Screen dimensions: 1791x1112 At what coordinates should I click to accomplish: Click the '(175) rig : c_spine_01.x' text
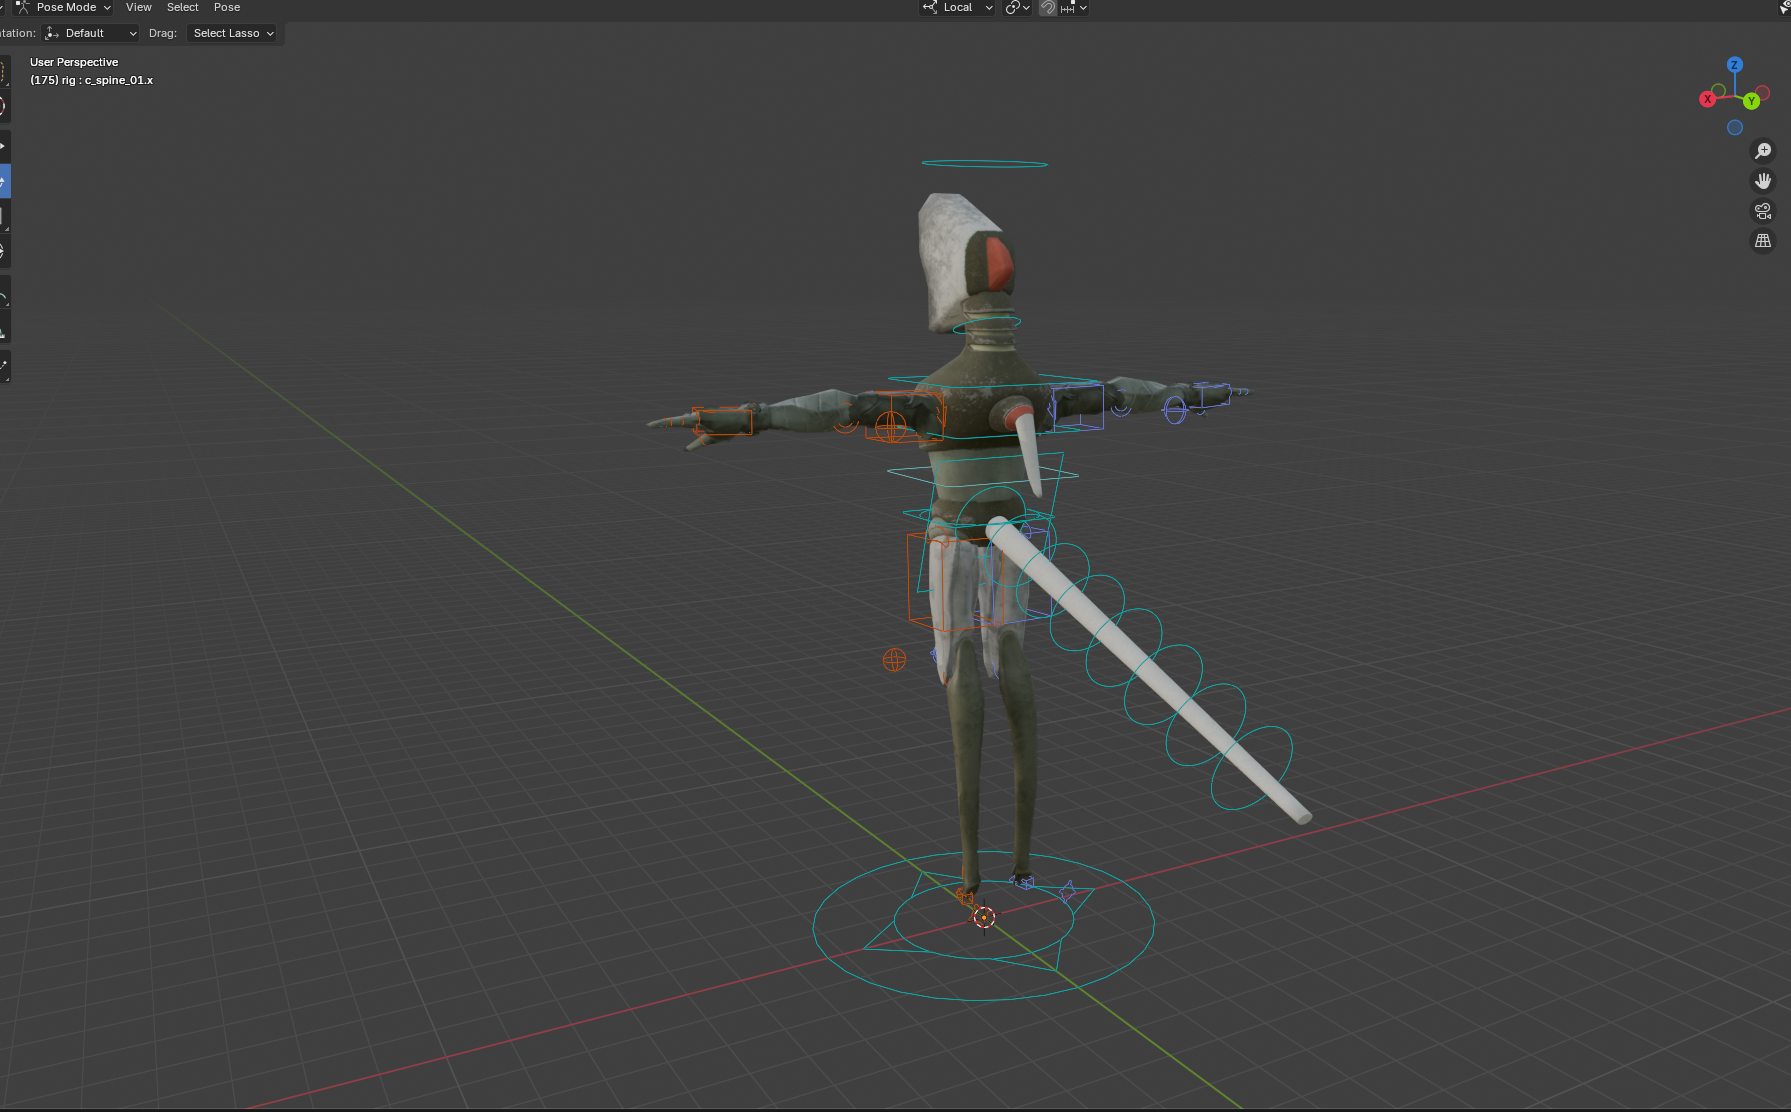[x=92, y=80]
